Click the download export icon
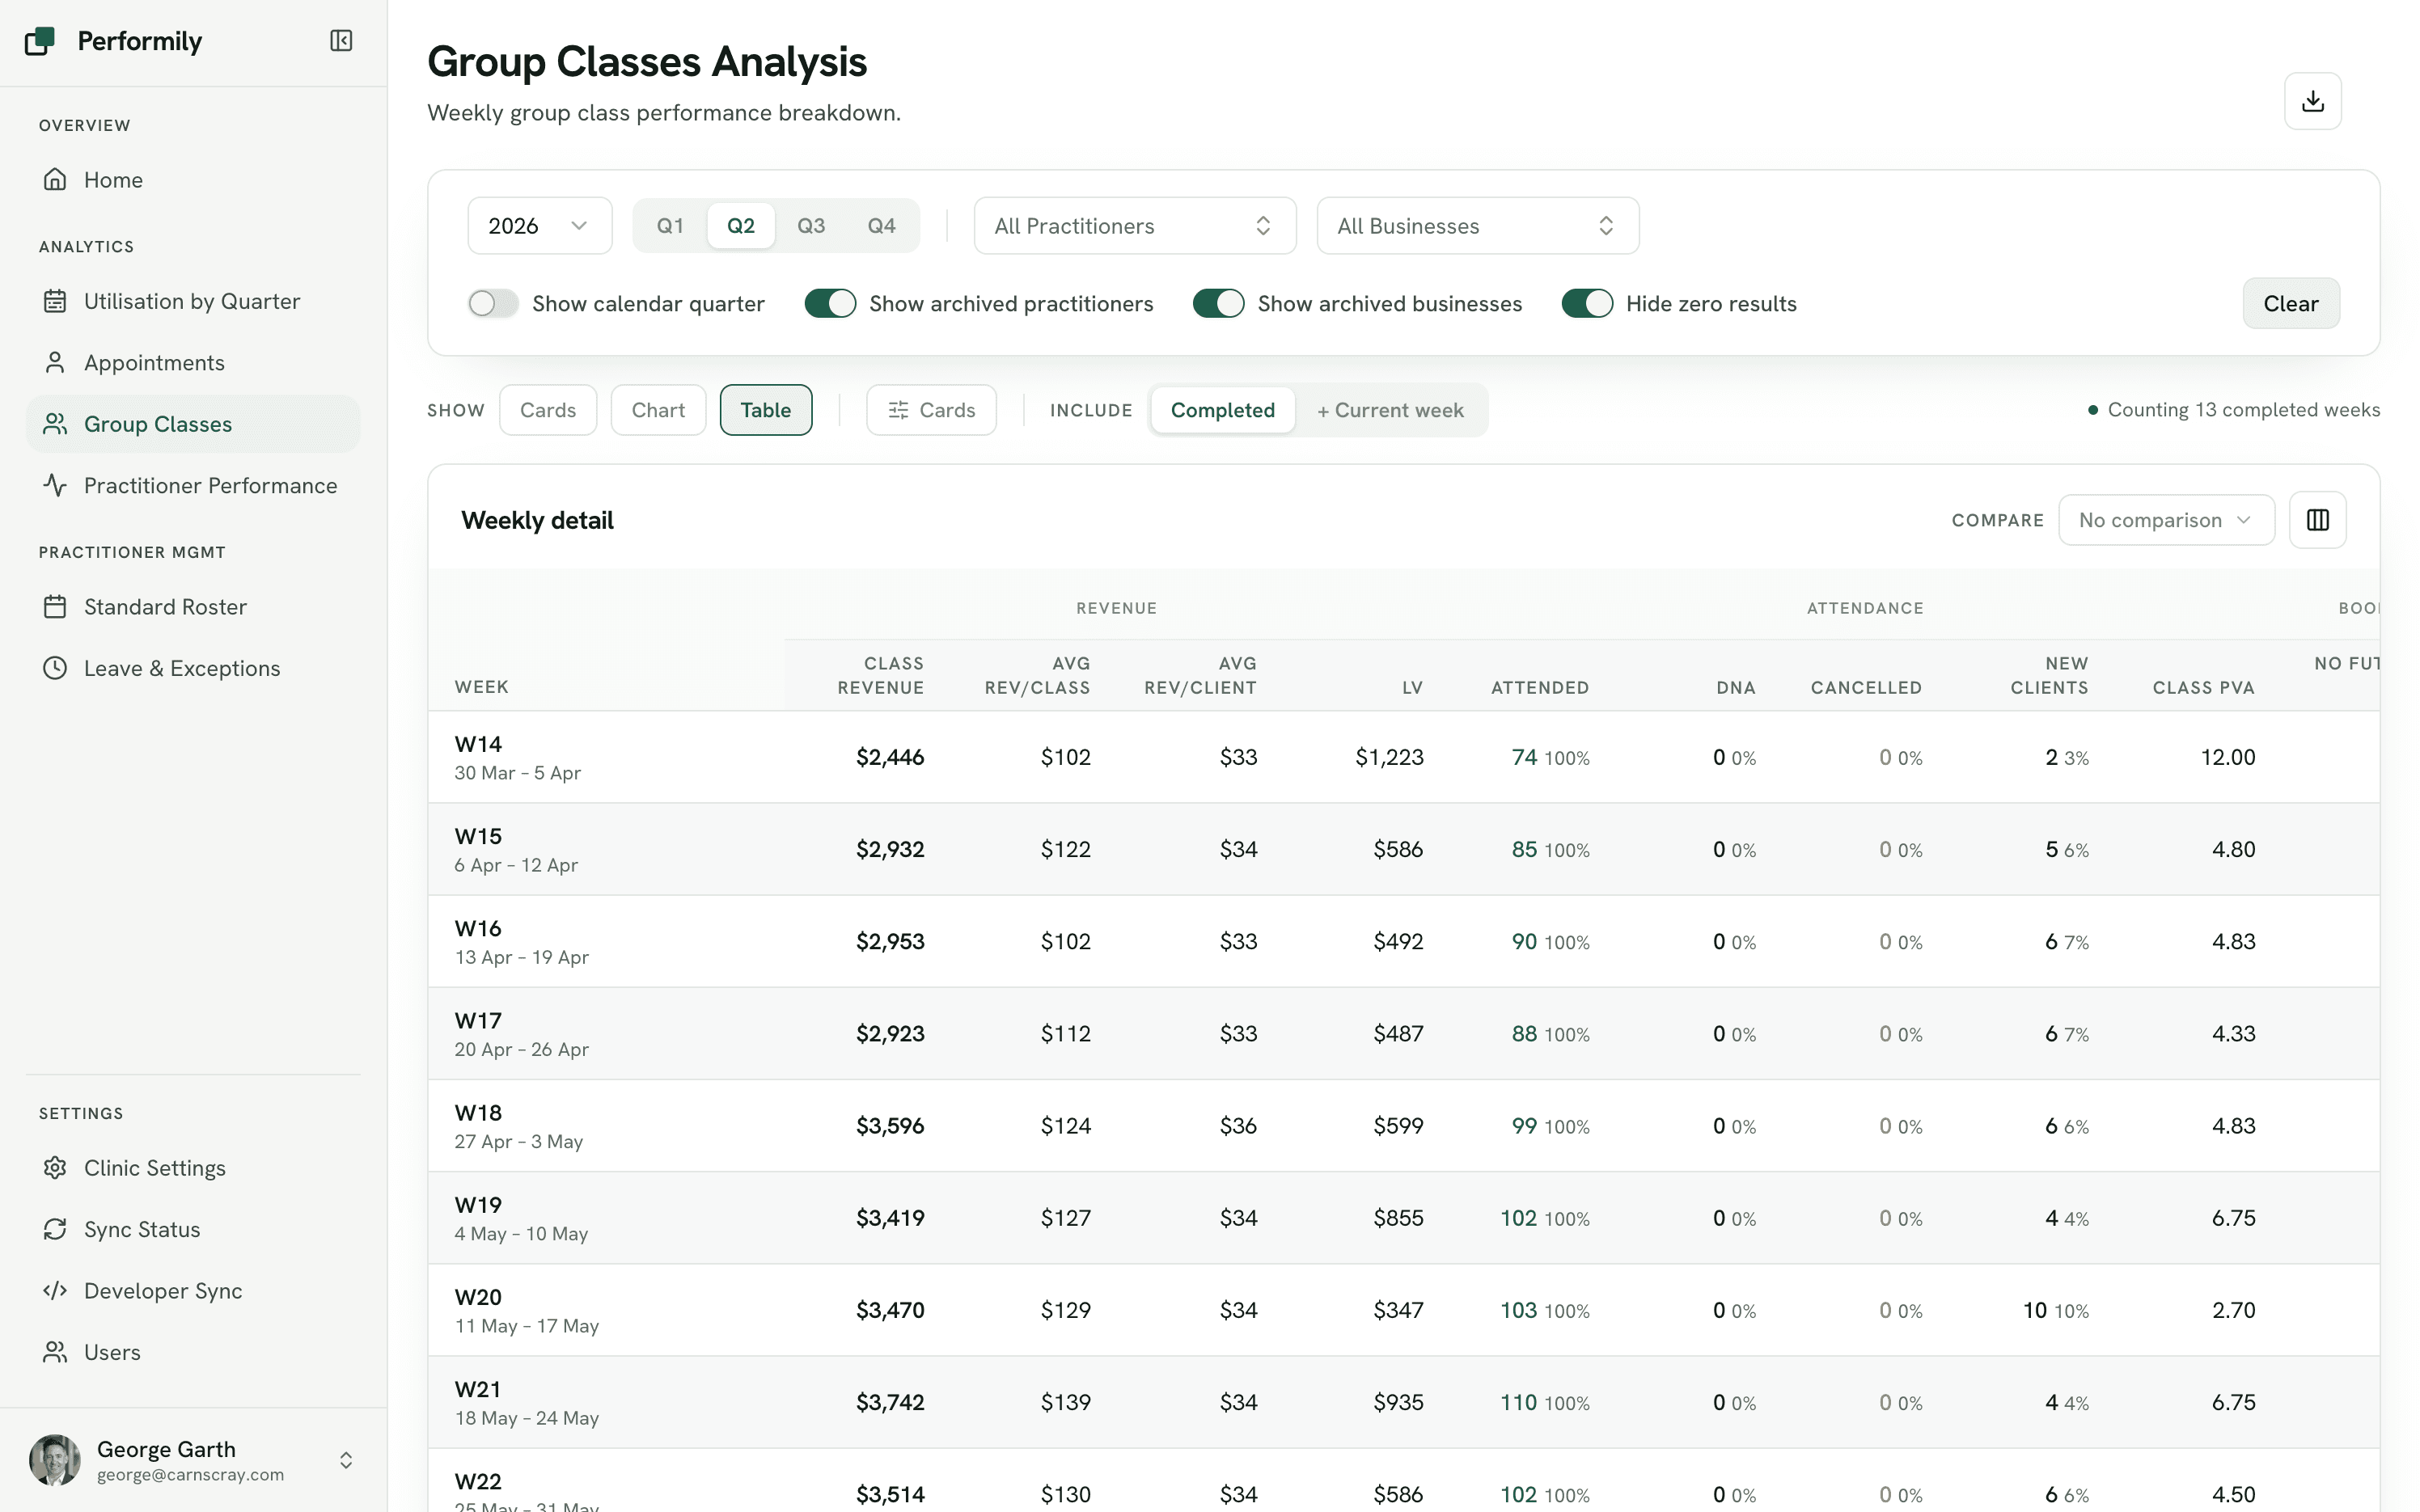Viewport: 2420px width, 1512px height. tap(2312, 101)
